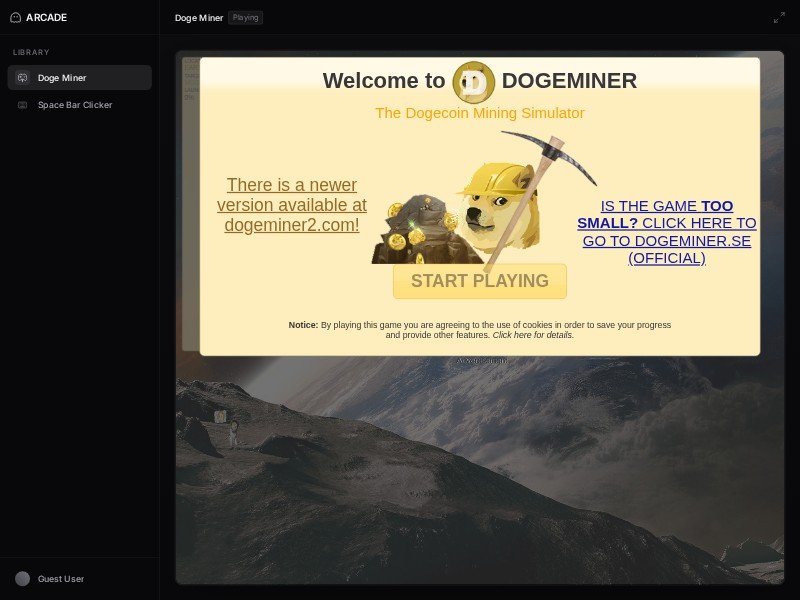The image size is (800, 600).
Task: Click the LIBRARY section header
Action: click(x=31, y=52)
